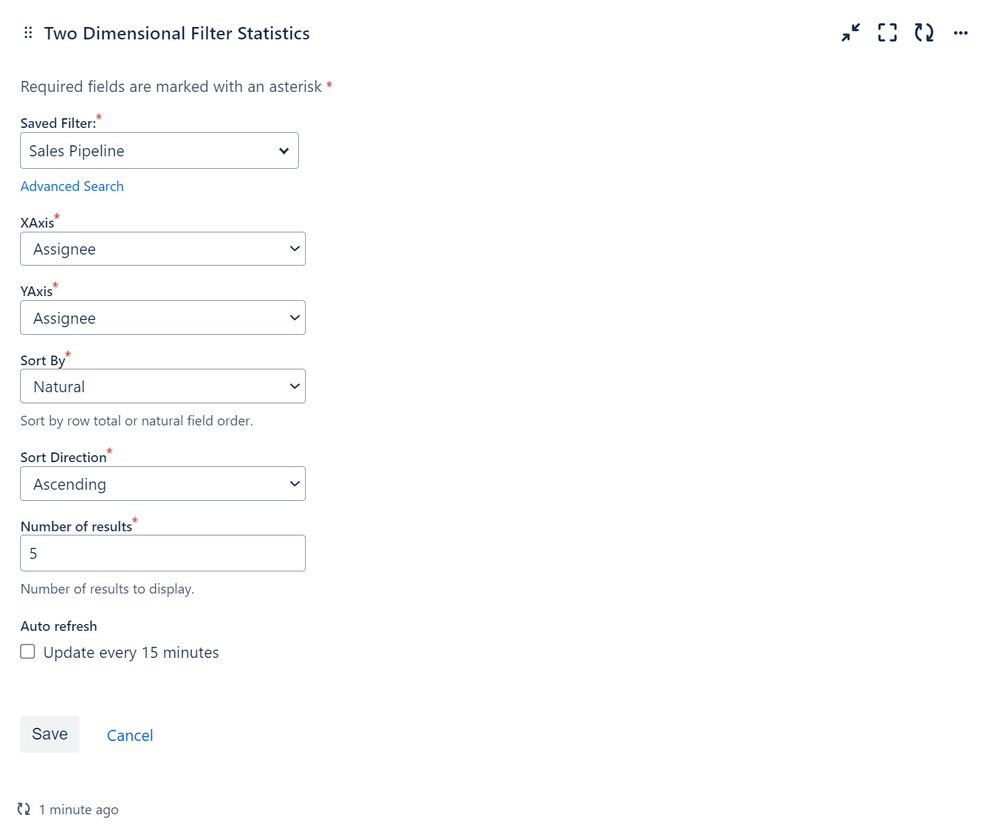Refresh the gadget using top icon

coord(924,33)
